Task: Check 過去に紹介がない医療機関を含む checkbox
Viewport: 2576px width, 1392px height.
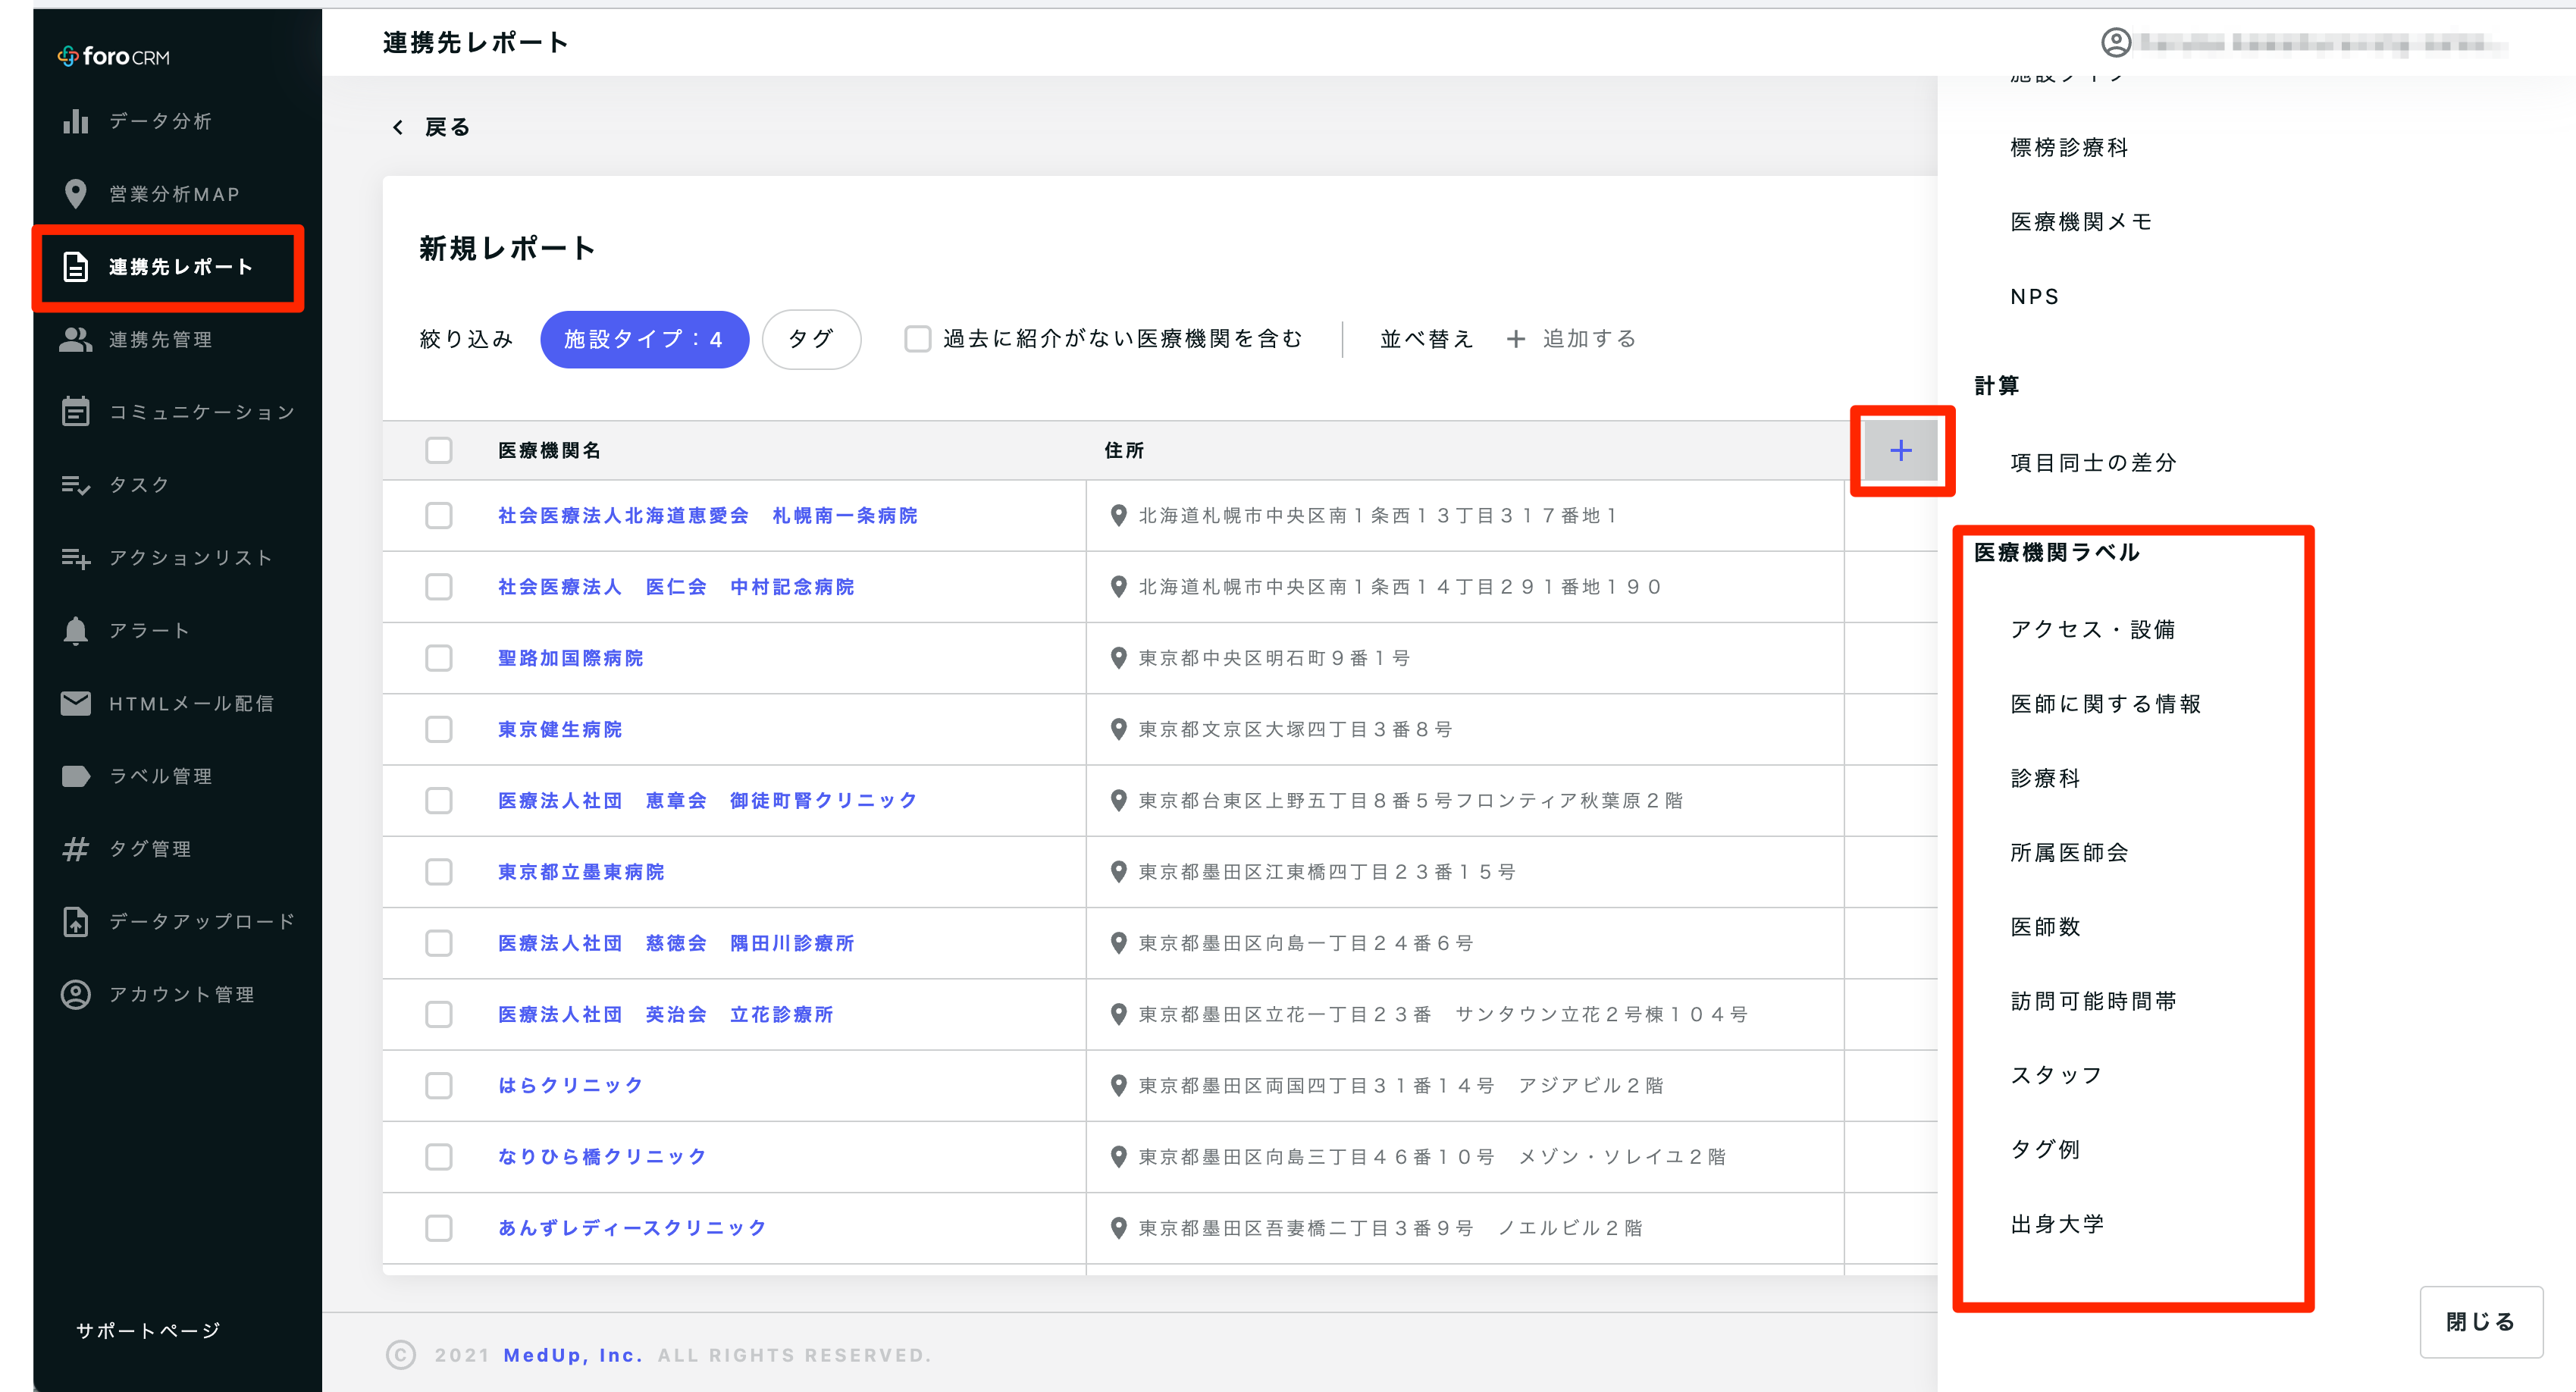Action: coord(917,339)
